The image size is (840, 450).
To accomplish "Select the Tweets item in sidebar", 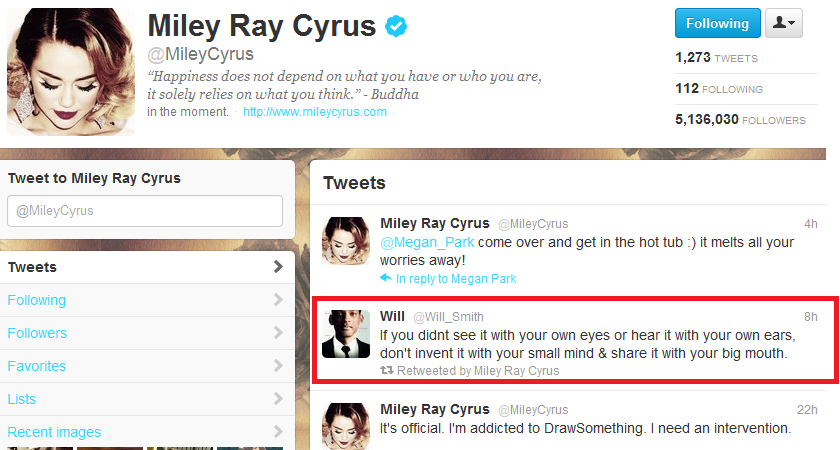I will click(x=146, y=267).
